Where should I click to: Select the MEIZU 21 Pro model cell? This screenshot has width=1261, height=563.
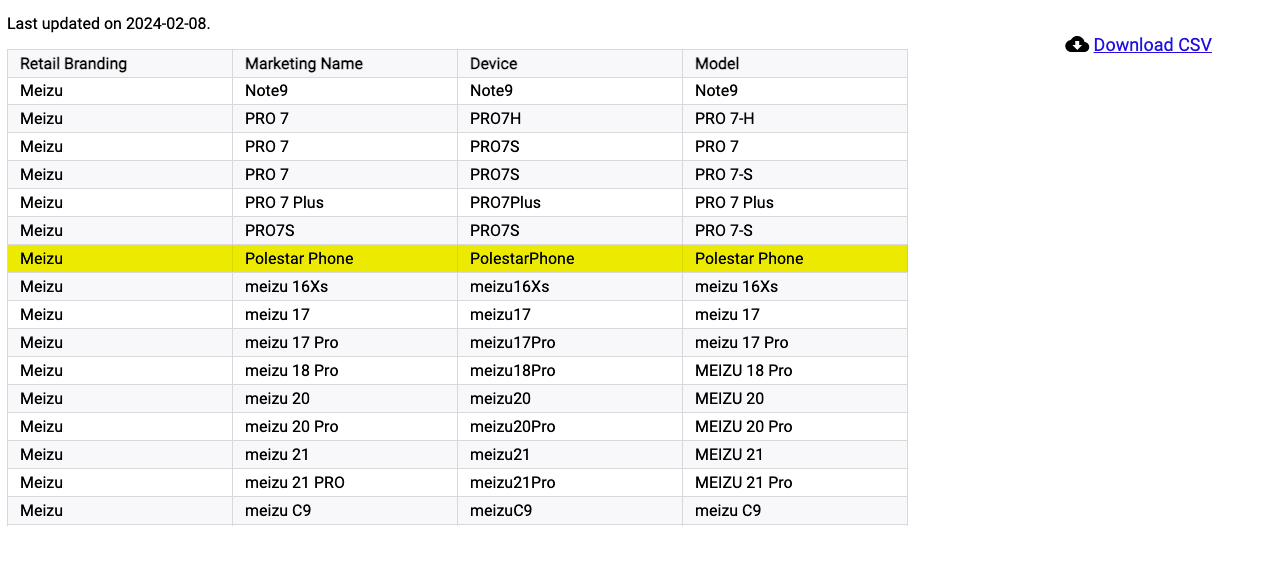point(743,483)
